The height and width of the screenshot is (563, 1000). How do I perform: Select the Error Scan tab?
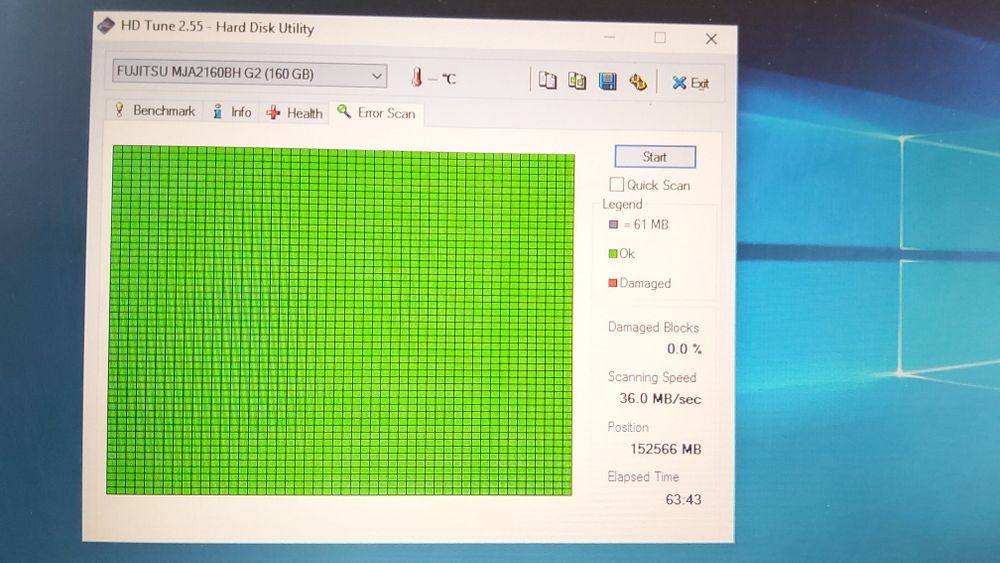pos(376,113)
